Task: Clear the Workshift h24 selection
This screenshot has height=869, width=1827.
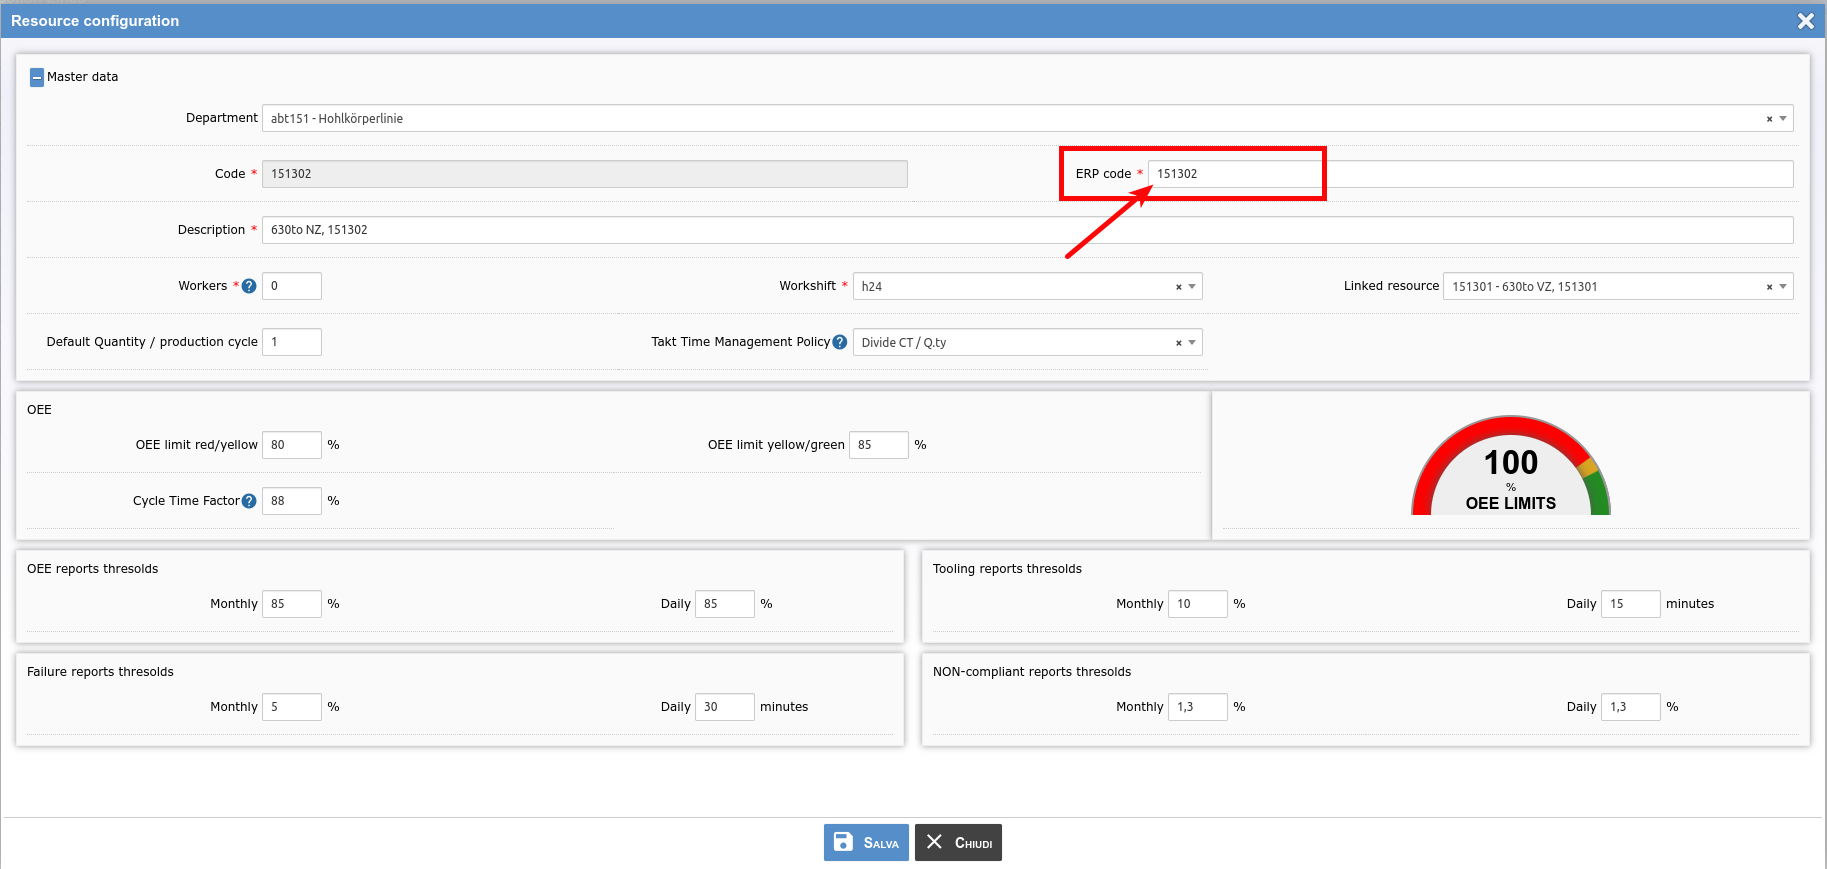Action: [x=1178, y=287]
